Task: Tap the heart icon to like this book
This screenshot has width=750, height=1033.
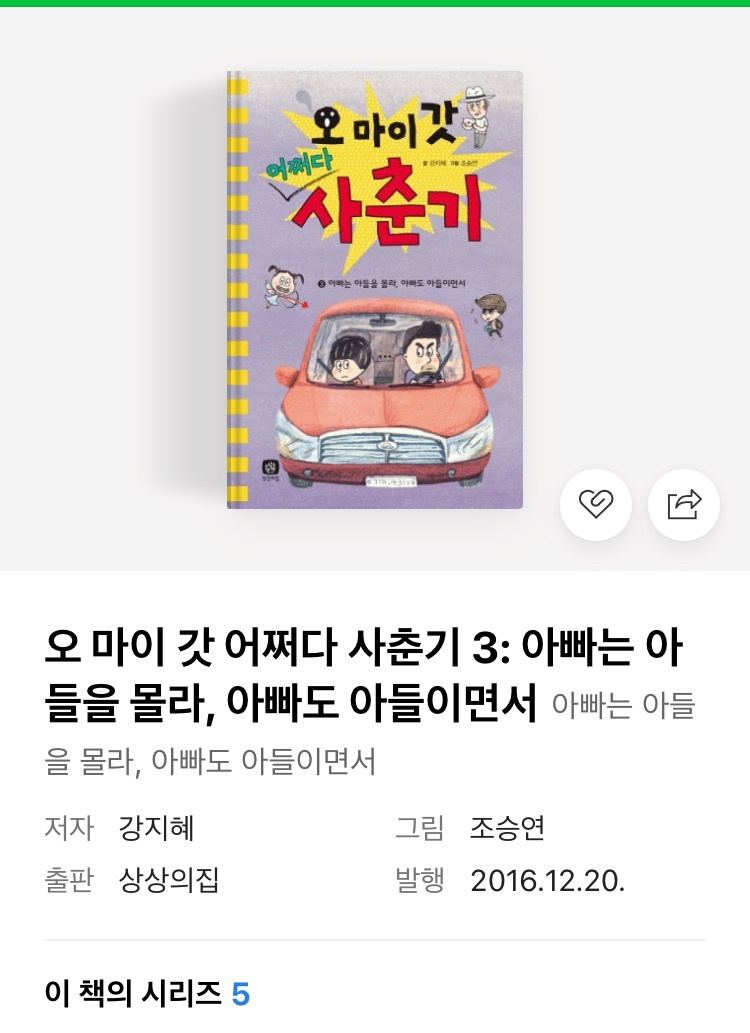Action: coord(596,505)
